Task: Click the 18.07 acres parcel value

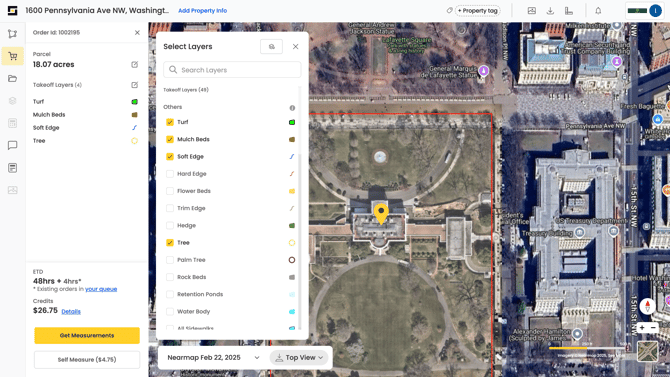Action: pyautogui.click(x=53, y=65)
